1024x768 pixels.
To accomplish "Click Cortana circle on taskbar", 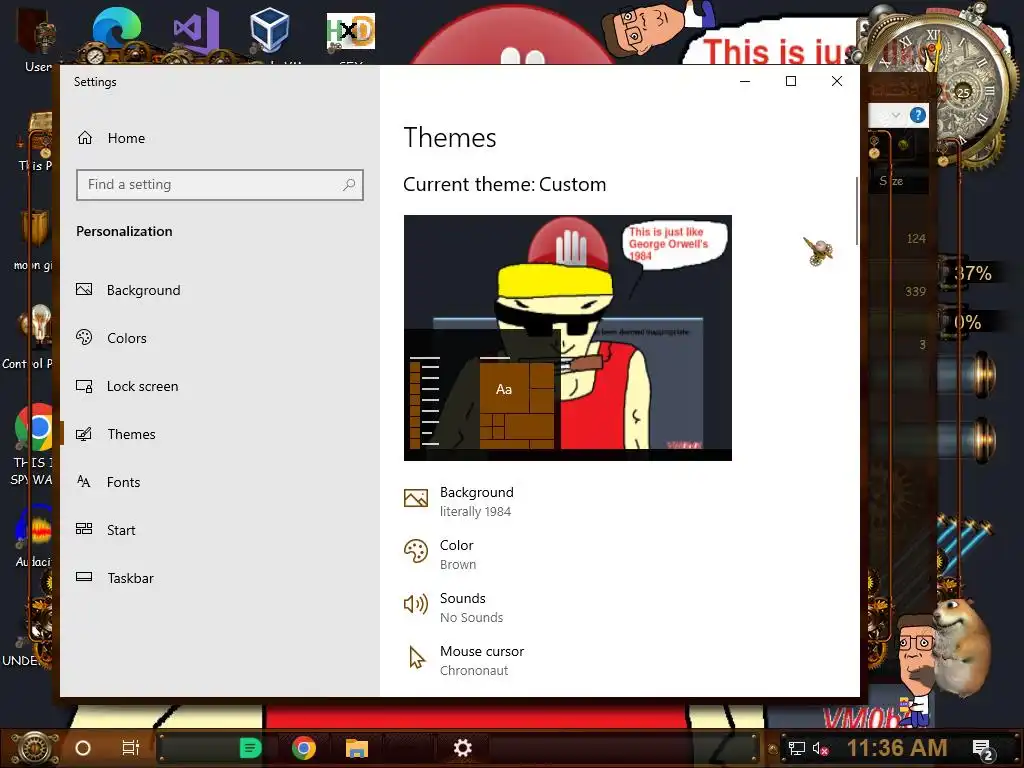I will 83,748.
